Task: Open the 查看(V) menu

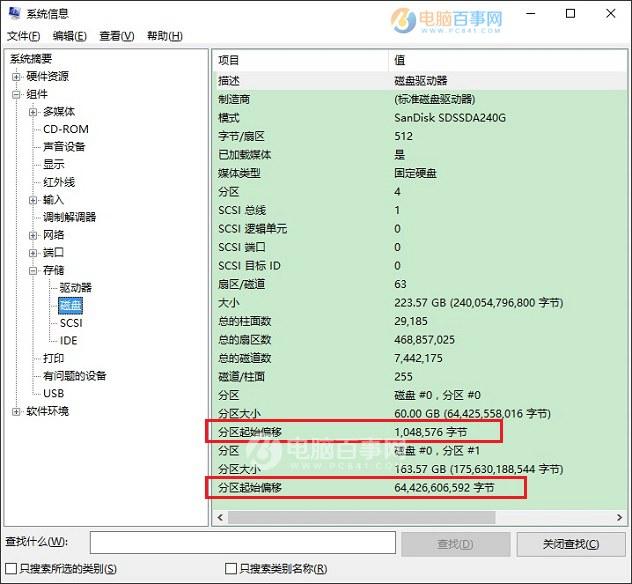Action: (116, 36)
